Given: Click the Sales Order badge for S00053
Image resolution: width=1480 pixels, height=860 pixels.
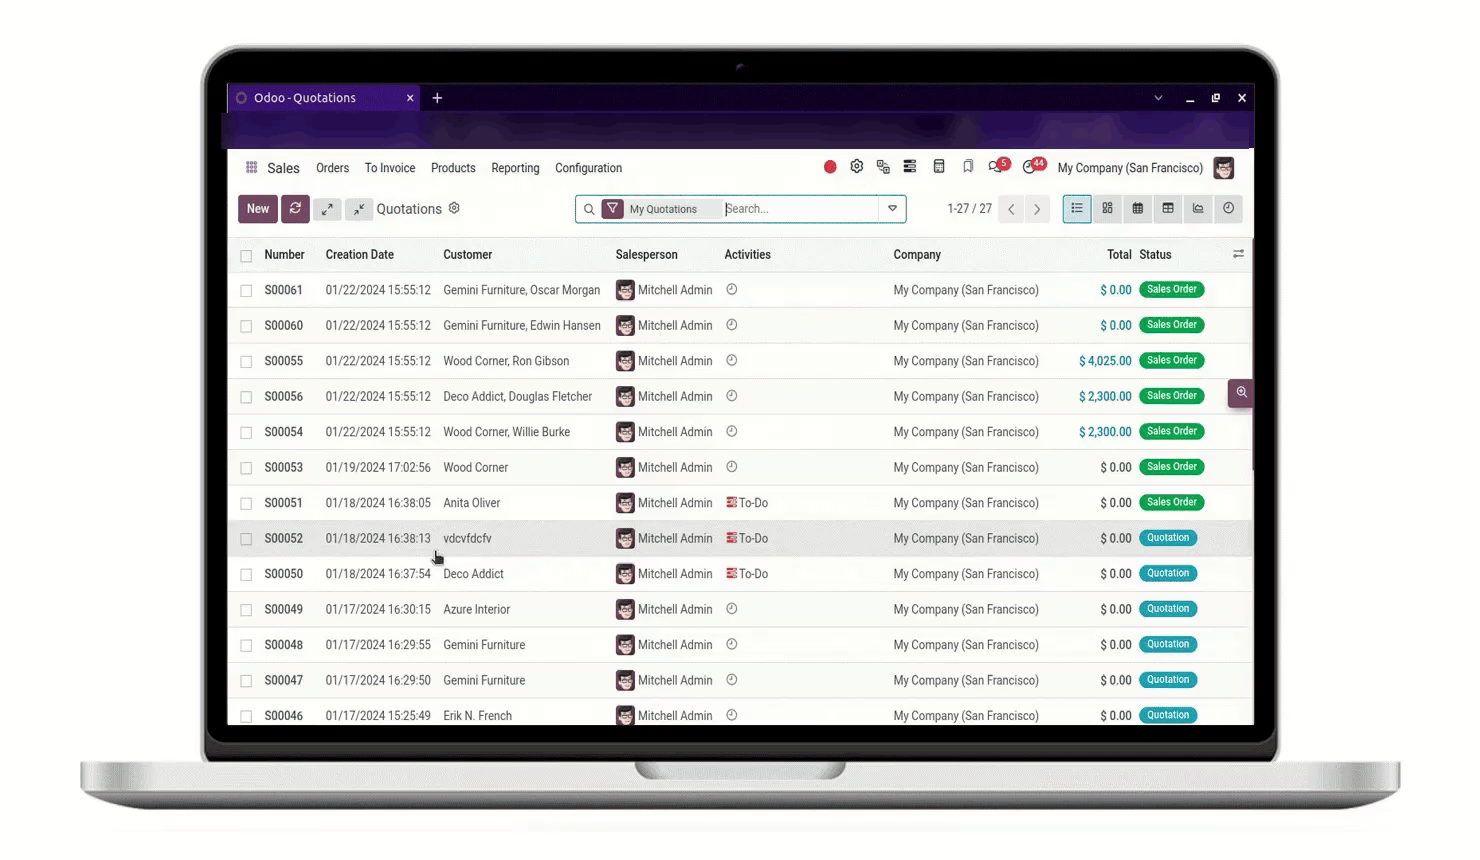Looking at the screenshot, I should tap(1172, 467).
